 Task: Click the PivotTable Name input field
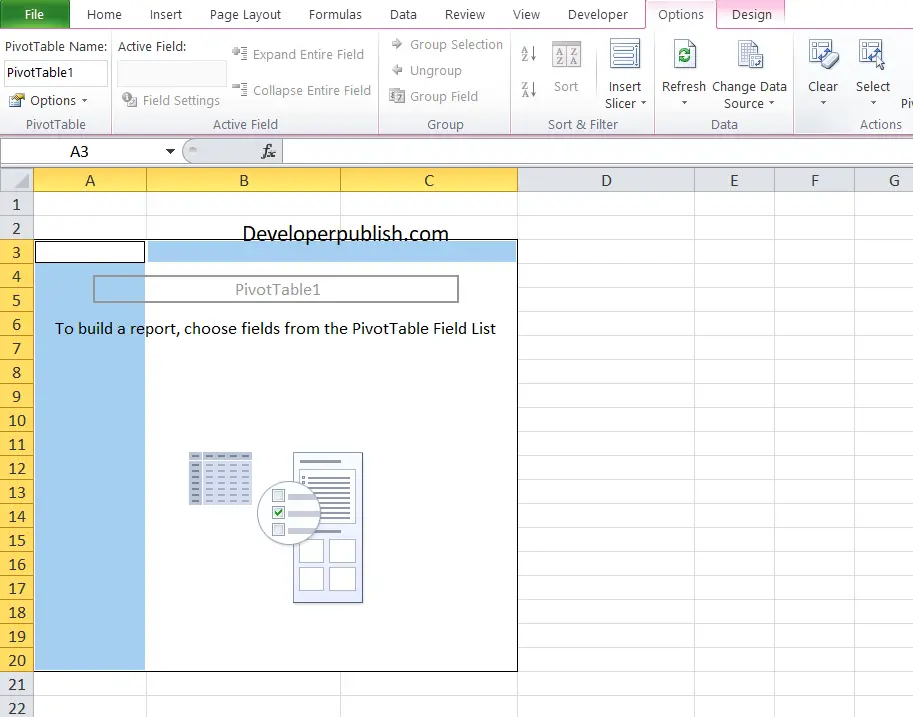point(56,73)
